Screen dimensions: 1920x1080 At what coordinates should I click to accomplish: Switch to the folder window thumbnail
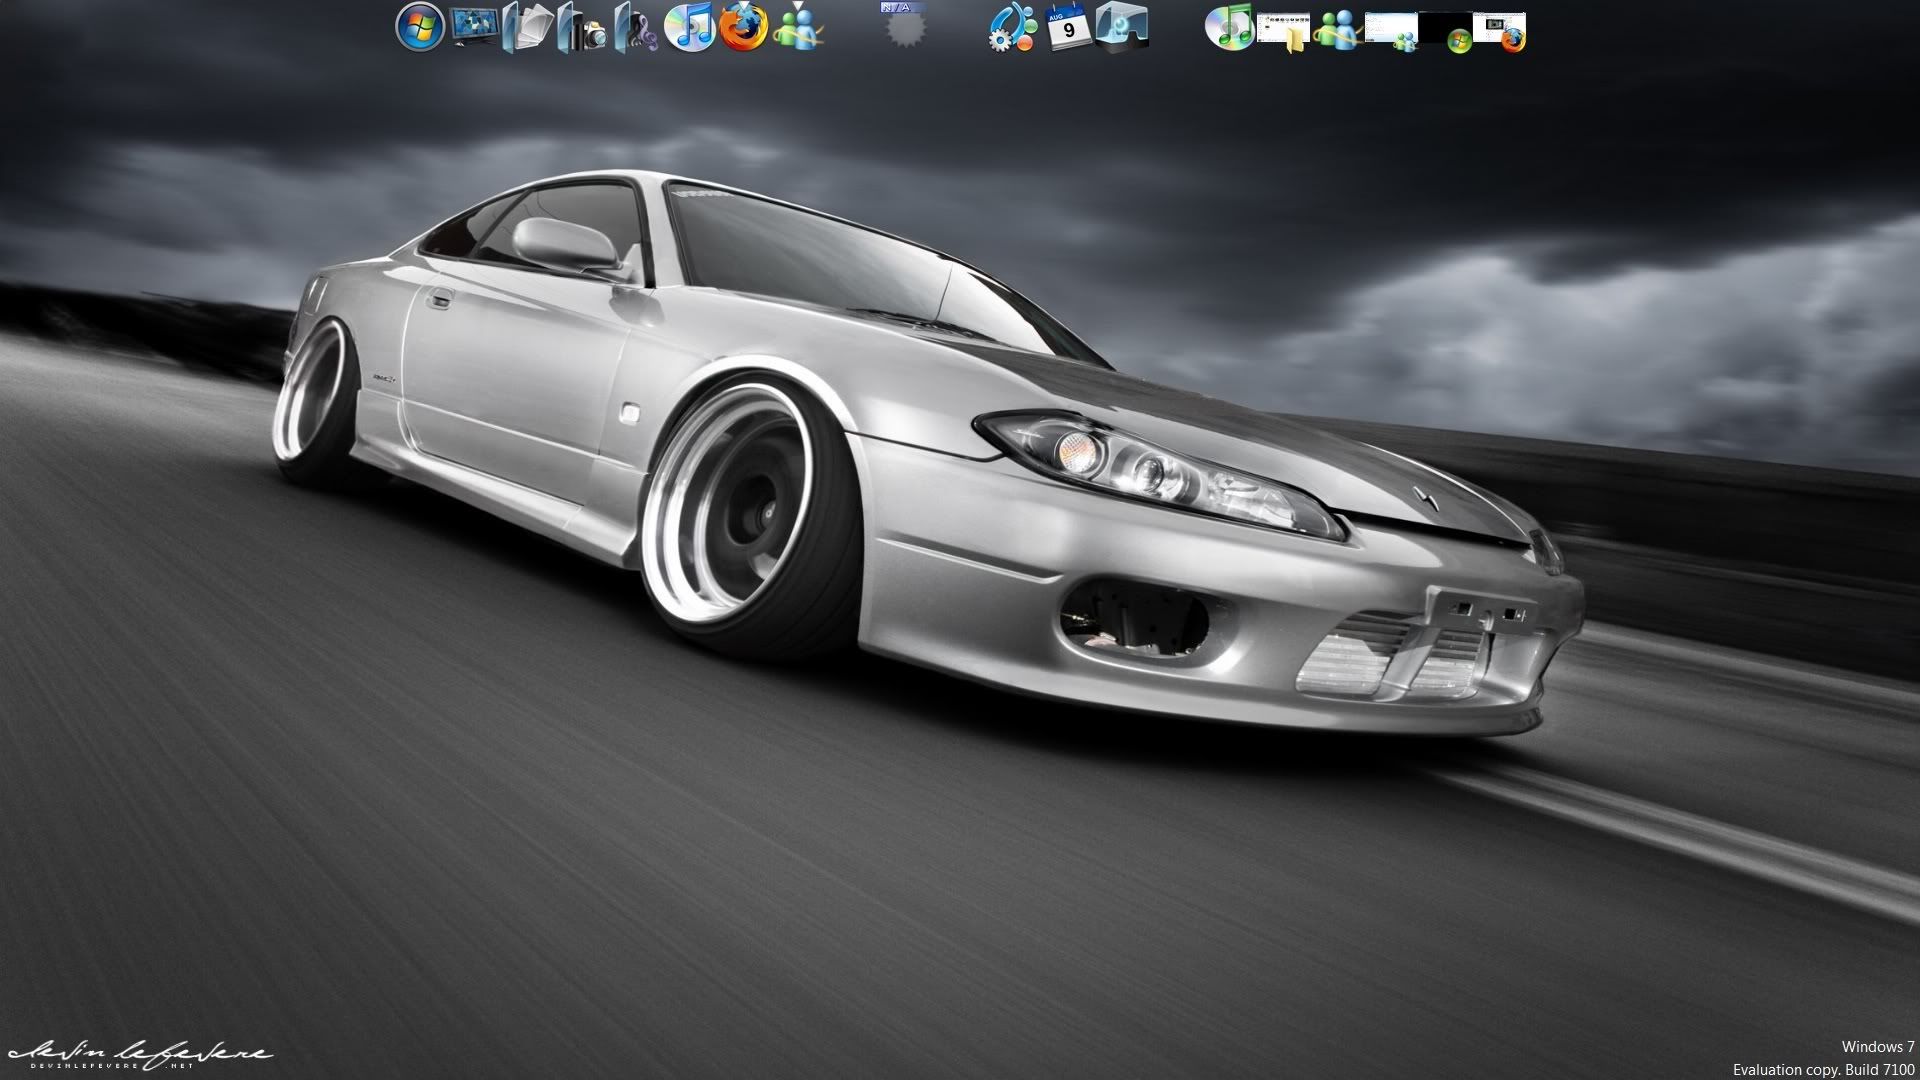[1283, 30]
